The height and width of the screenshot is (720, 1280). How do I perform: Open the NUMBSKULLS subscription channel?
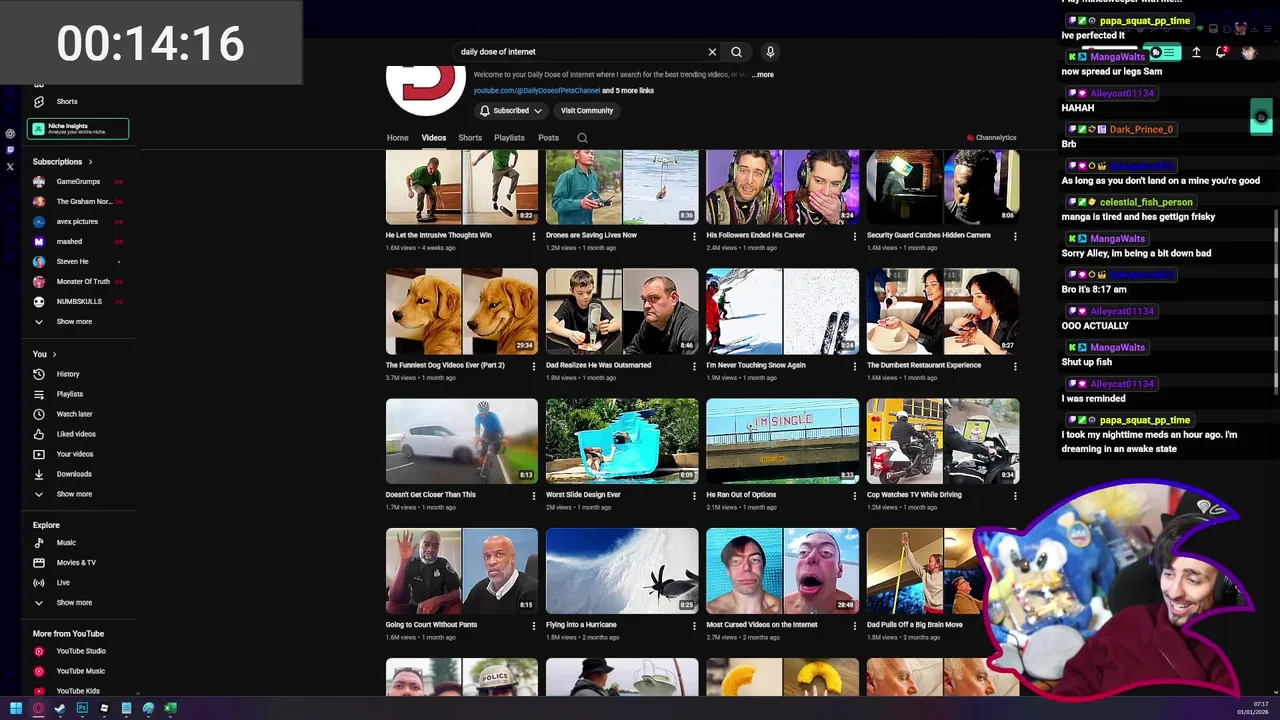(79, 301)
